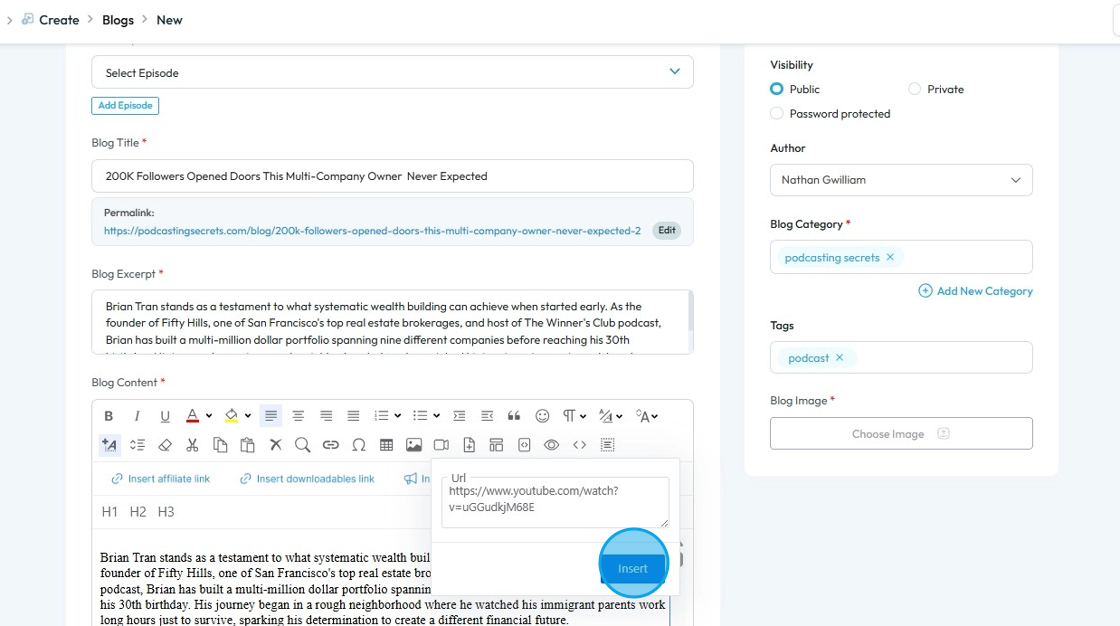The width and height of the screenshot is (1120, 626).
Task: Open font color dropdown arrow
Action: click(x=209, y=416)
